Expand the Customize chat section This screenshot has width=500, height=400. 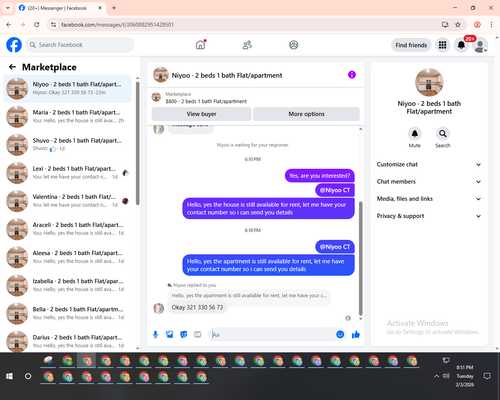429,164
